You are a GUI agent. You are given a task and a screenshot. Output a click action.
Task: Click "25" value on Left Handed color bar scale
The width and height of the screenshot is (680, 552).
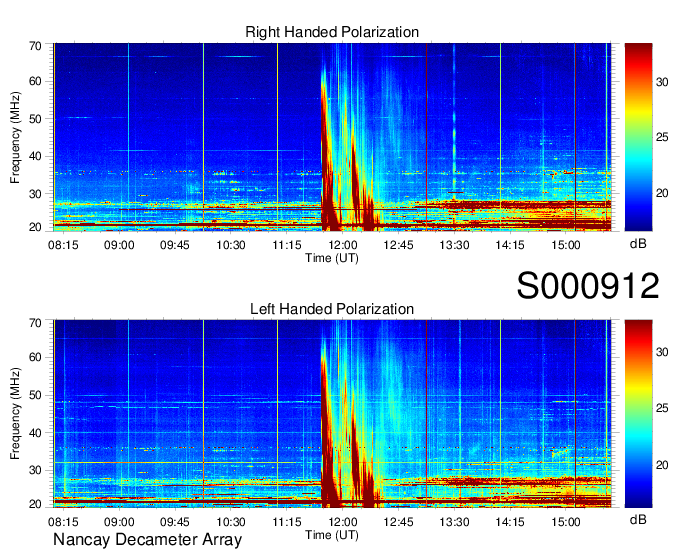(x=662, y=408)
